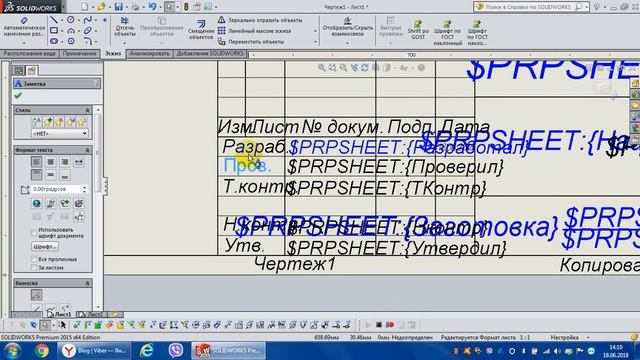This screenshot has width=640, height=360.
Task: Click Переместить объекты
Action: point(251,42)
